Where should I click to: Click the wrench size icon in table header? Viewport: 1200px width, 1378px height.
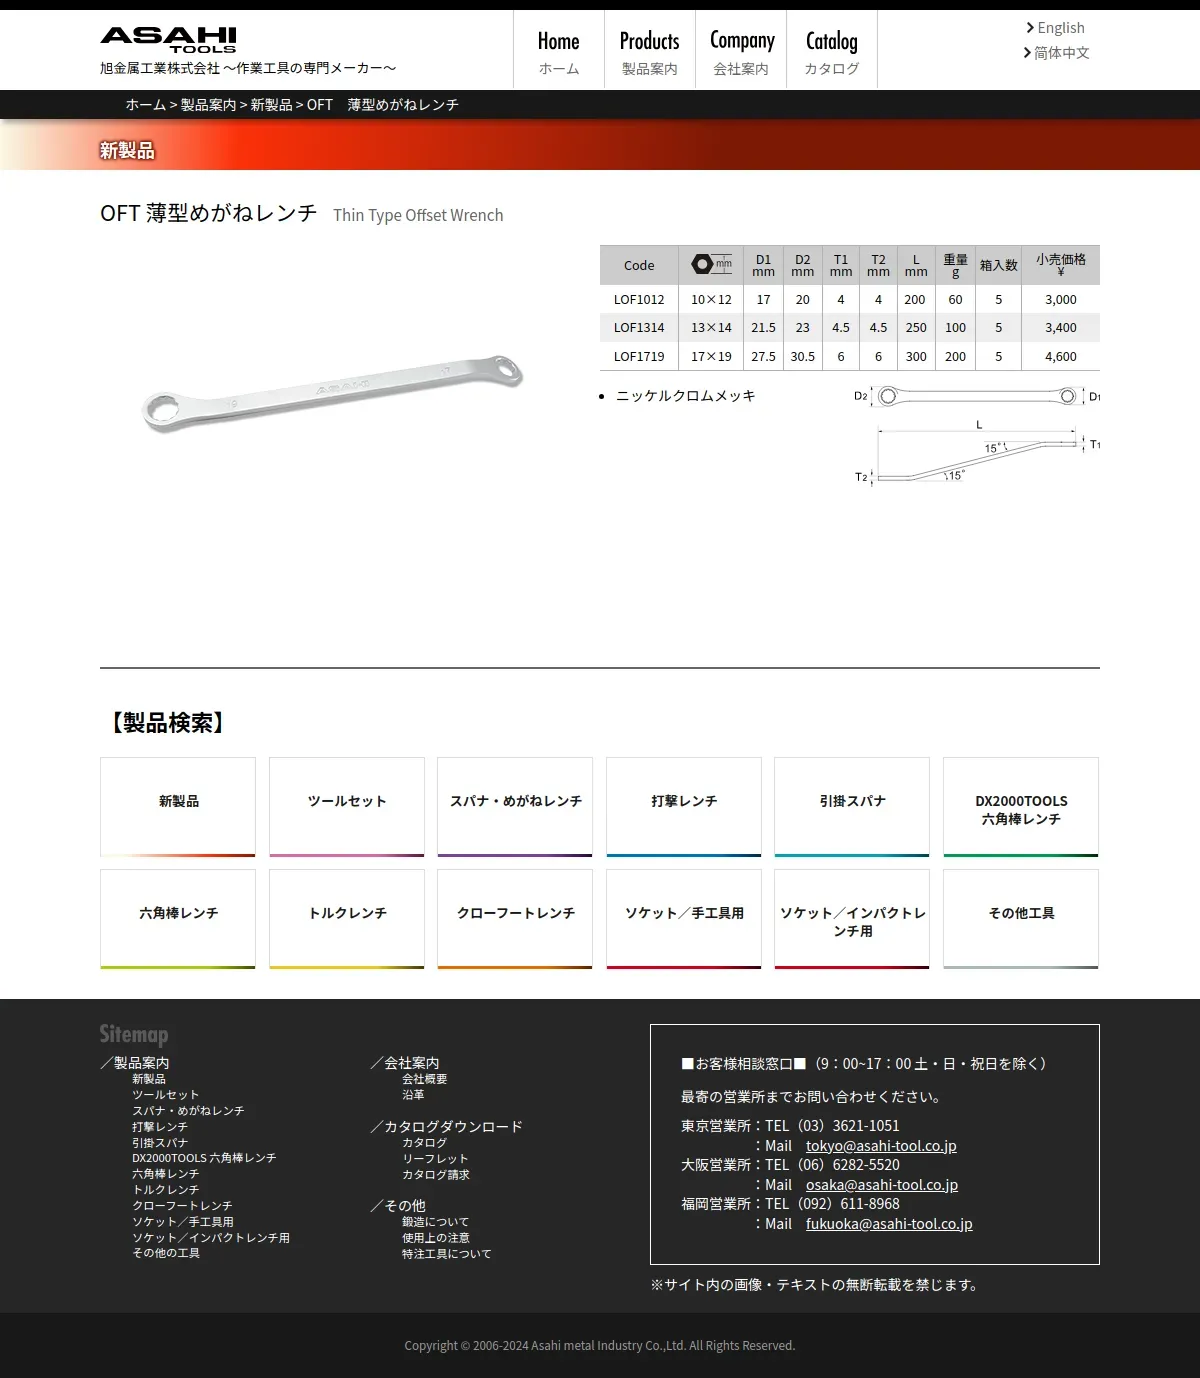click(x=711, y=264)
